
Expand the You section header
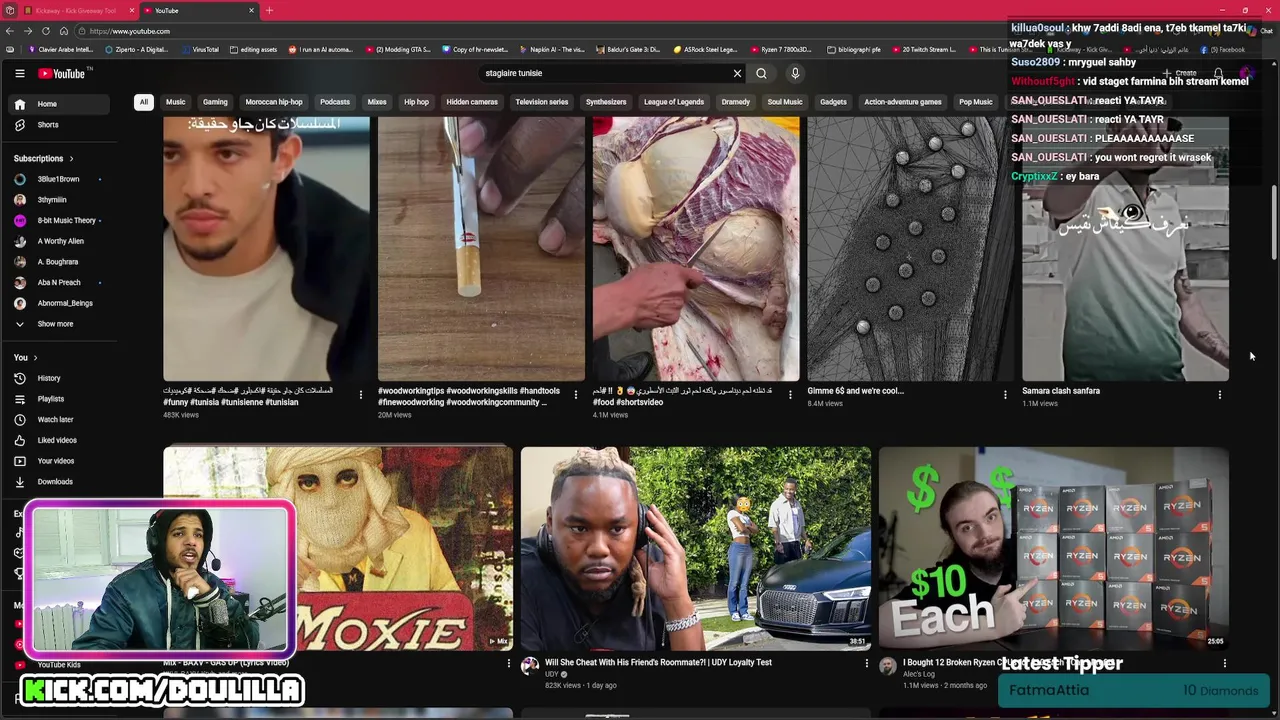click(25, 357)
